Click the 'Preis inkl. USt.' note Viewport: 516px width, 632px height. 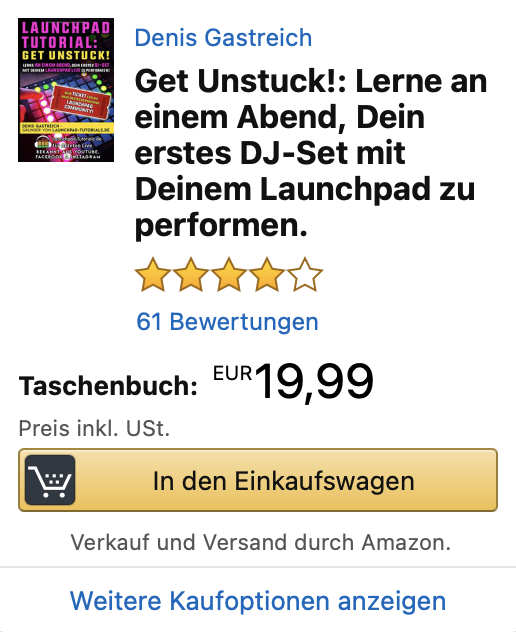point(94,428)
